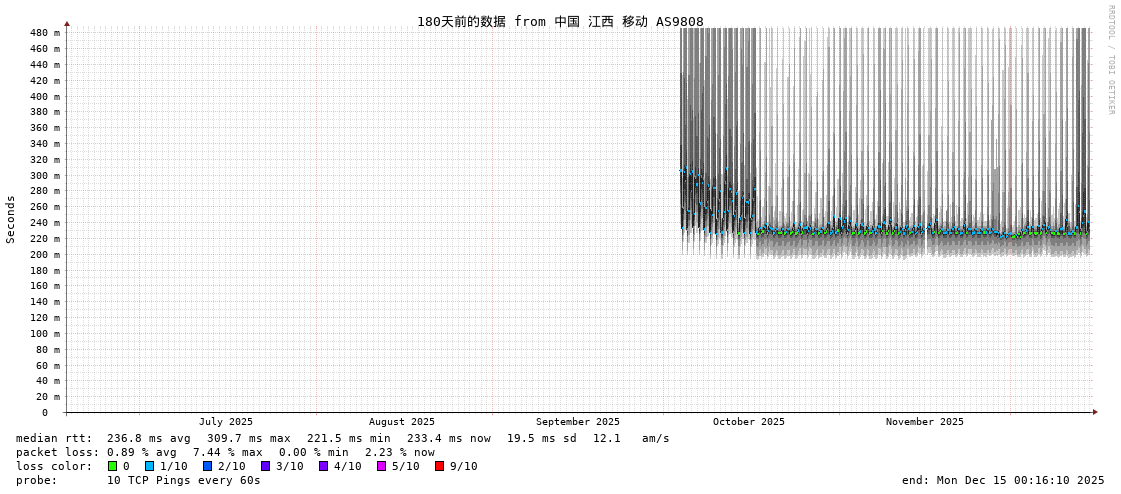
Task: Click the September 2025 x-axis label
Action: [x=577, y=422]
